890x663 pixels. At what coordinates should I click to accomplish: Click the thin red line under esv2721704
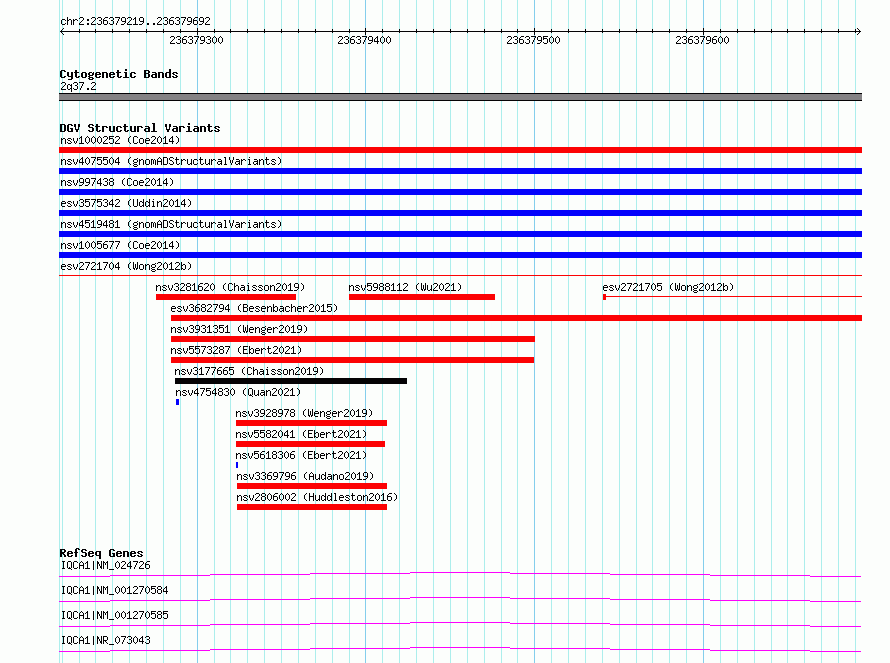(x=460, y=276)
